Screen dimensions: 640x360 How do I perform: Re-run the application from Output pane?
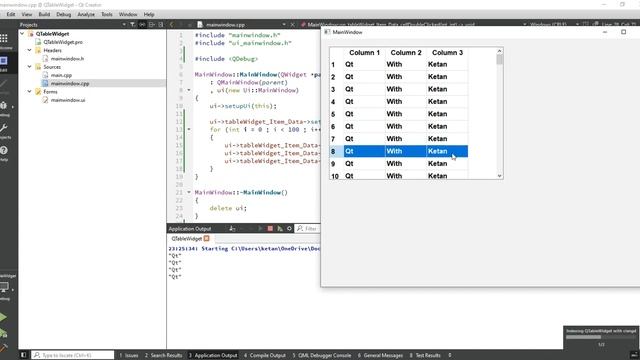click(260, 229)
